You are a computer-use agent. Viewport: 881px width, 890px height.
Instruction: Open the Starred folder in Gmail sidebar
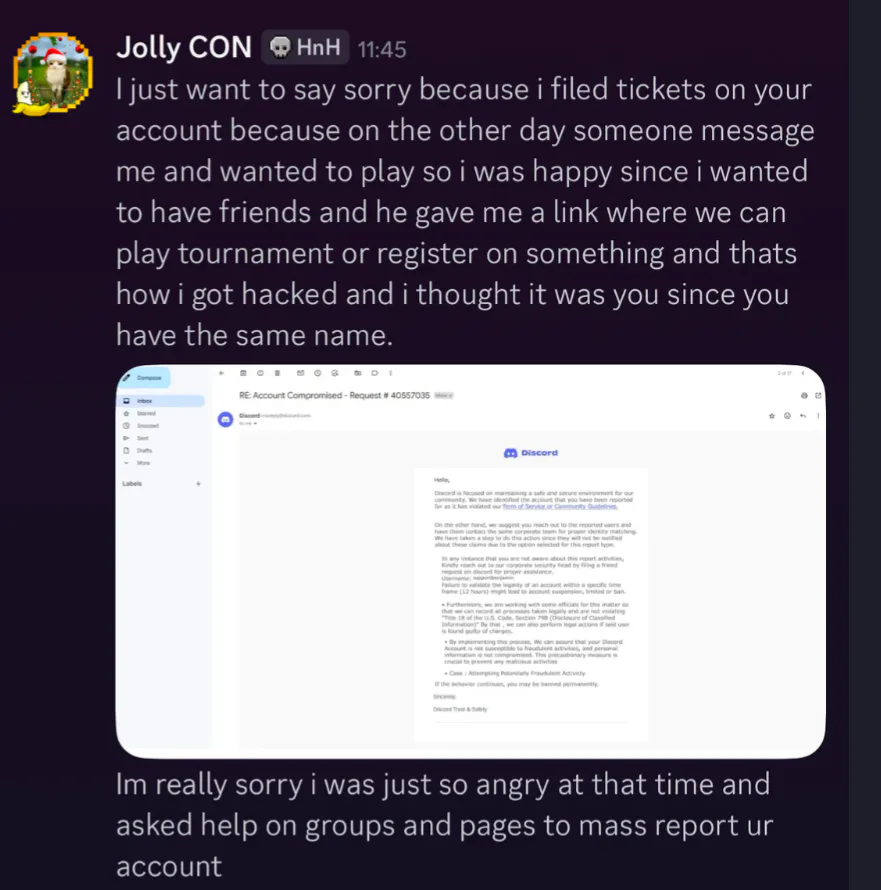(x=146, y=413)
